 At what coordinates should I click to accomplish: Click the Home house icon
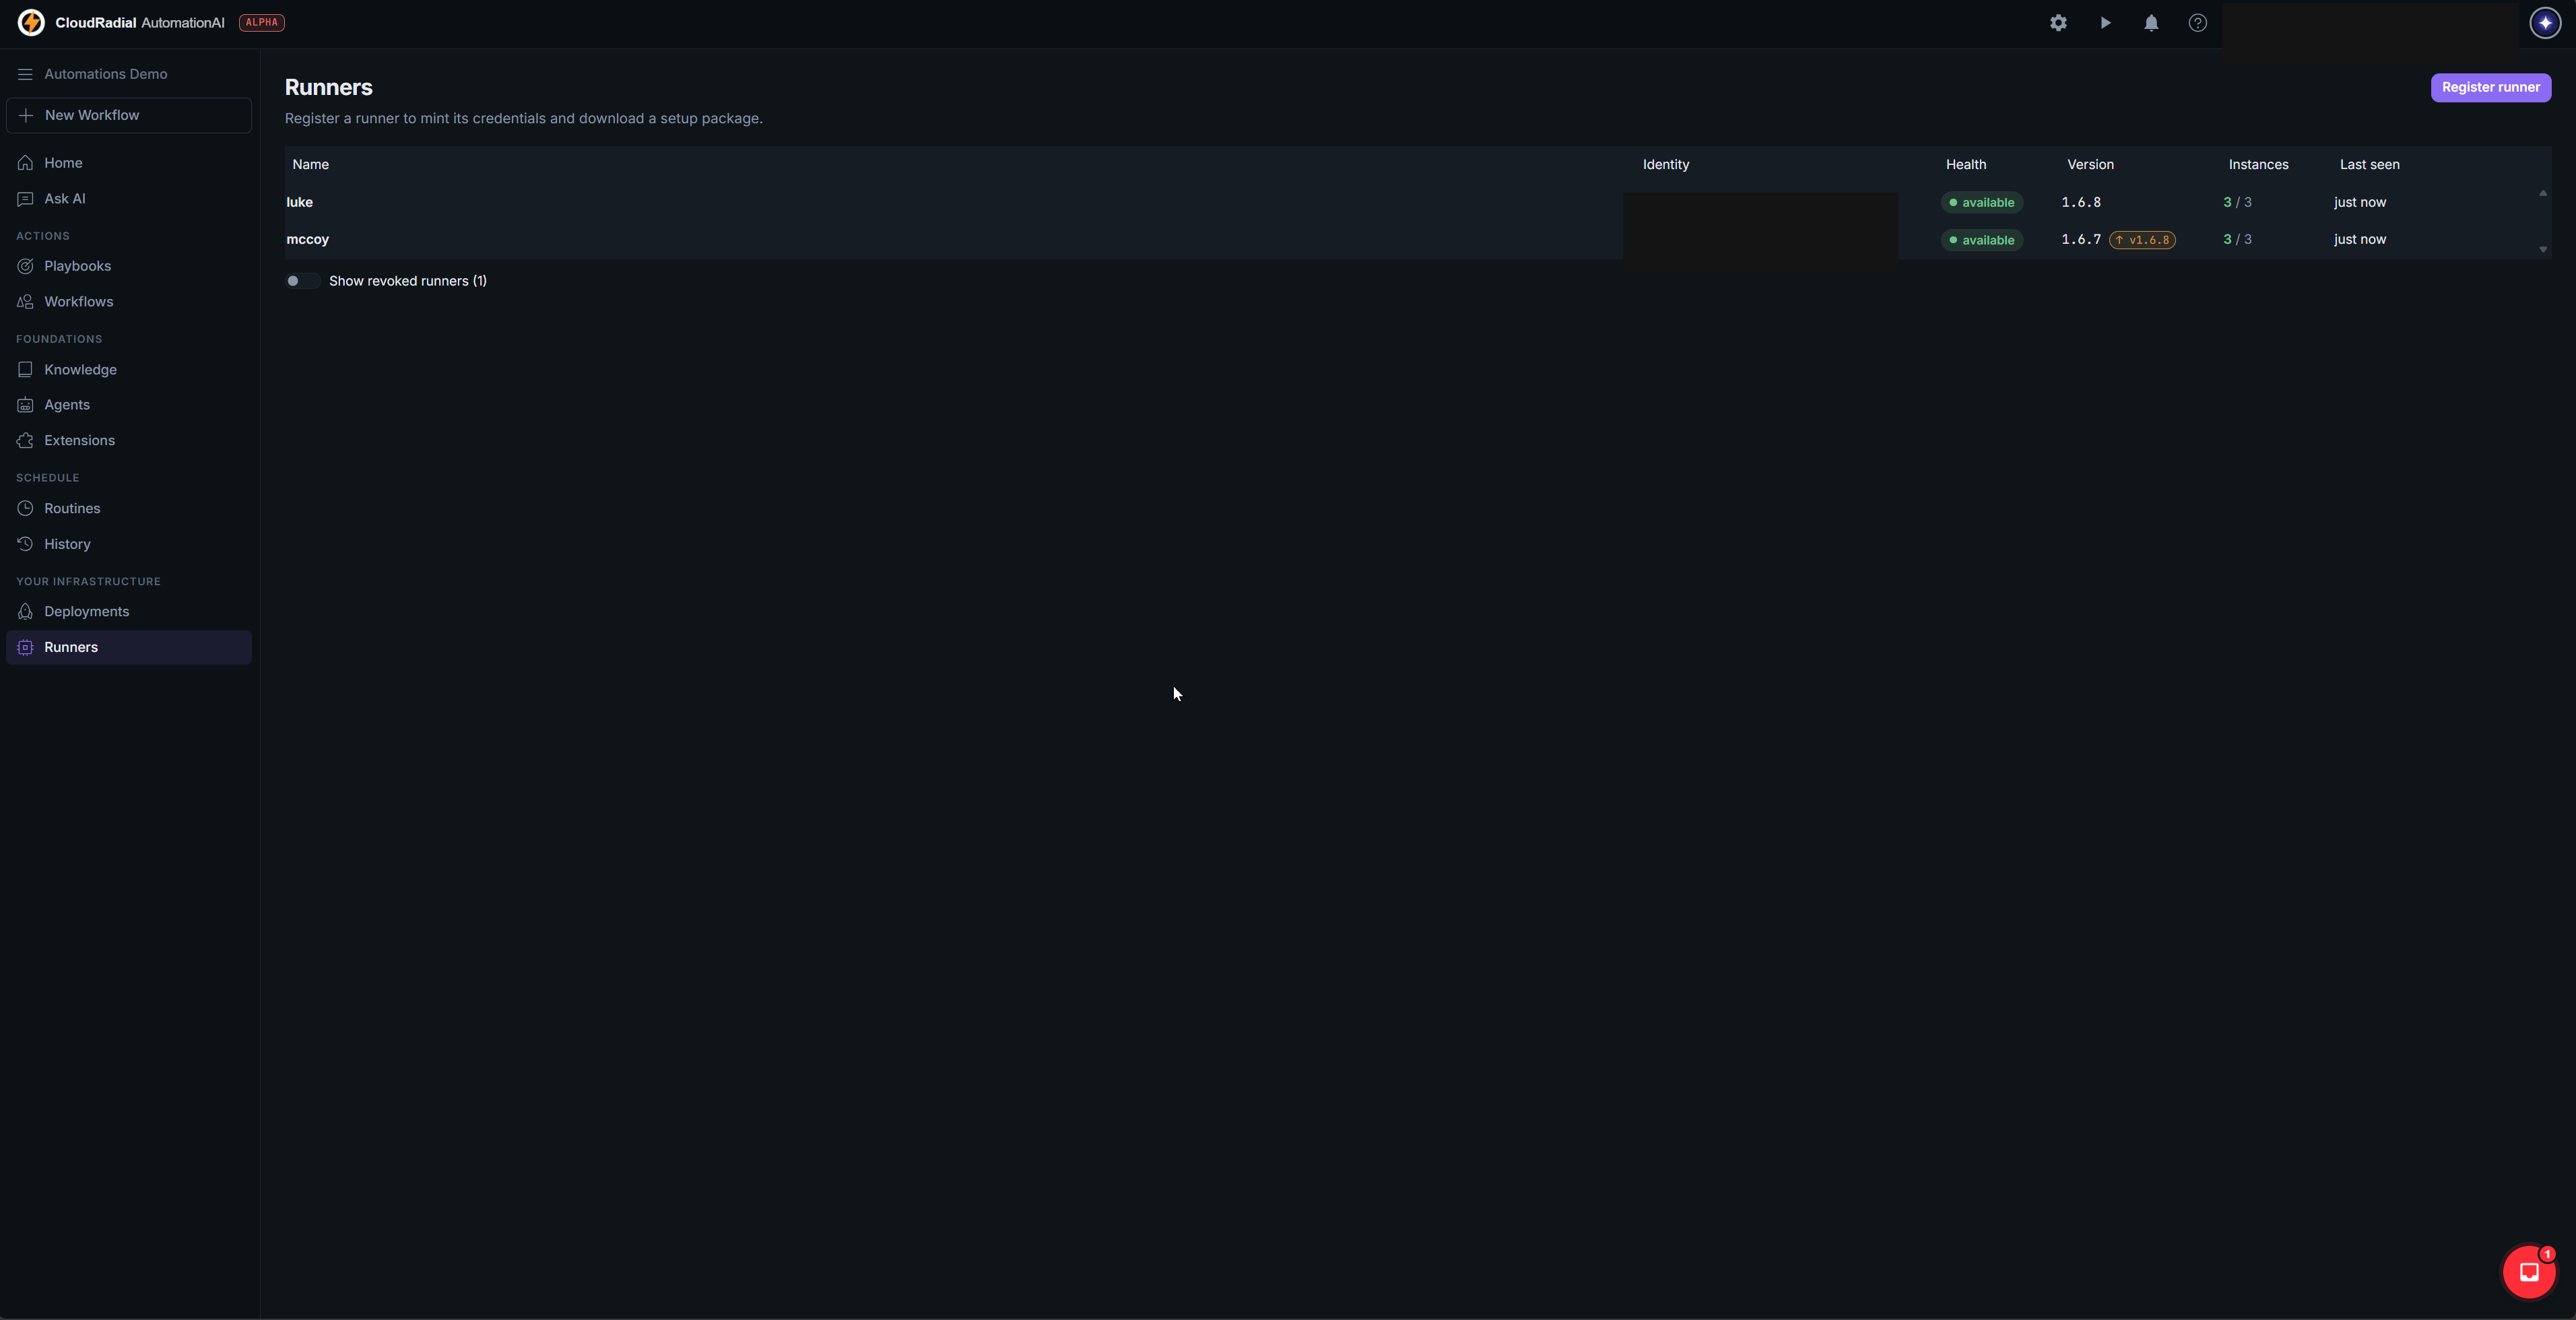25,163
